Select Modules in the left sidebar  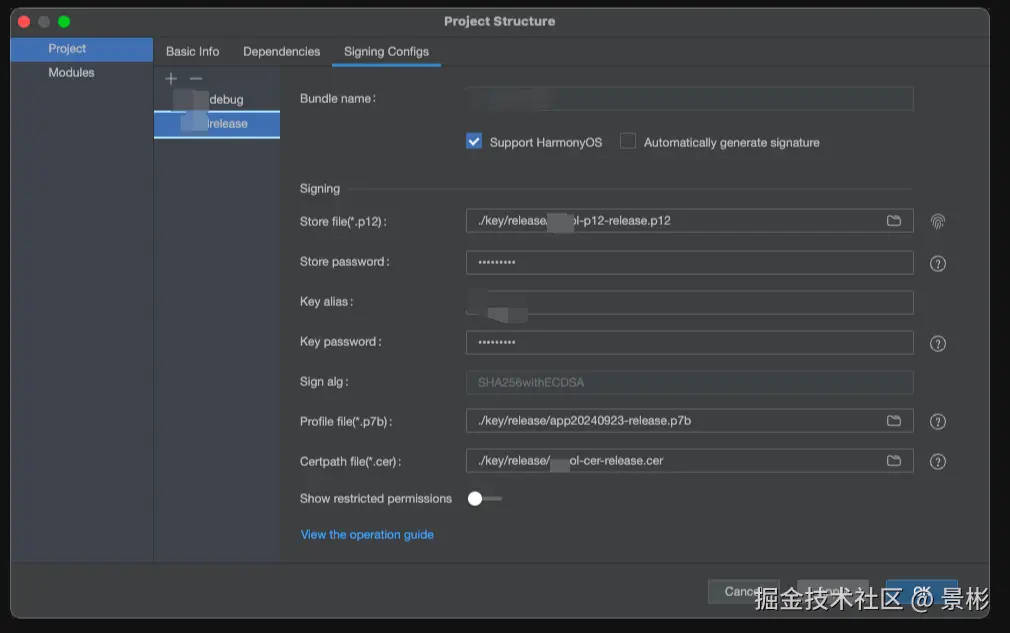[71, 73]
